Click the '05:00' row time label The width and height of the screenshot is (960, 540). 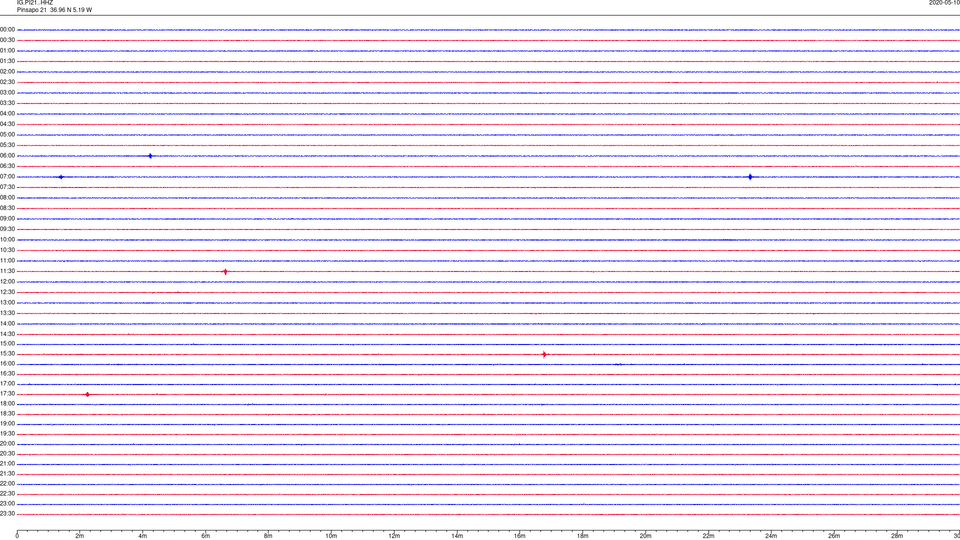(x=7, y=135)
